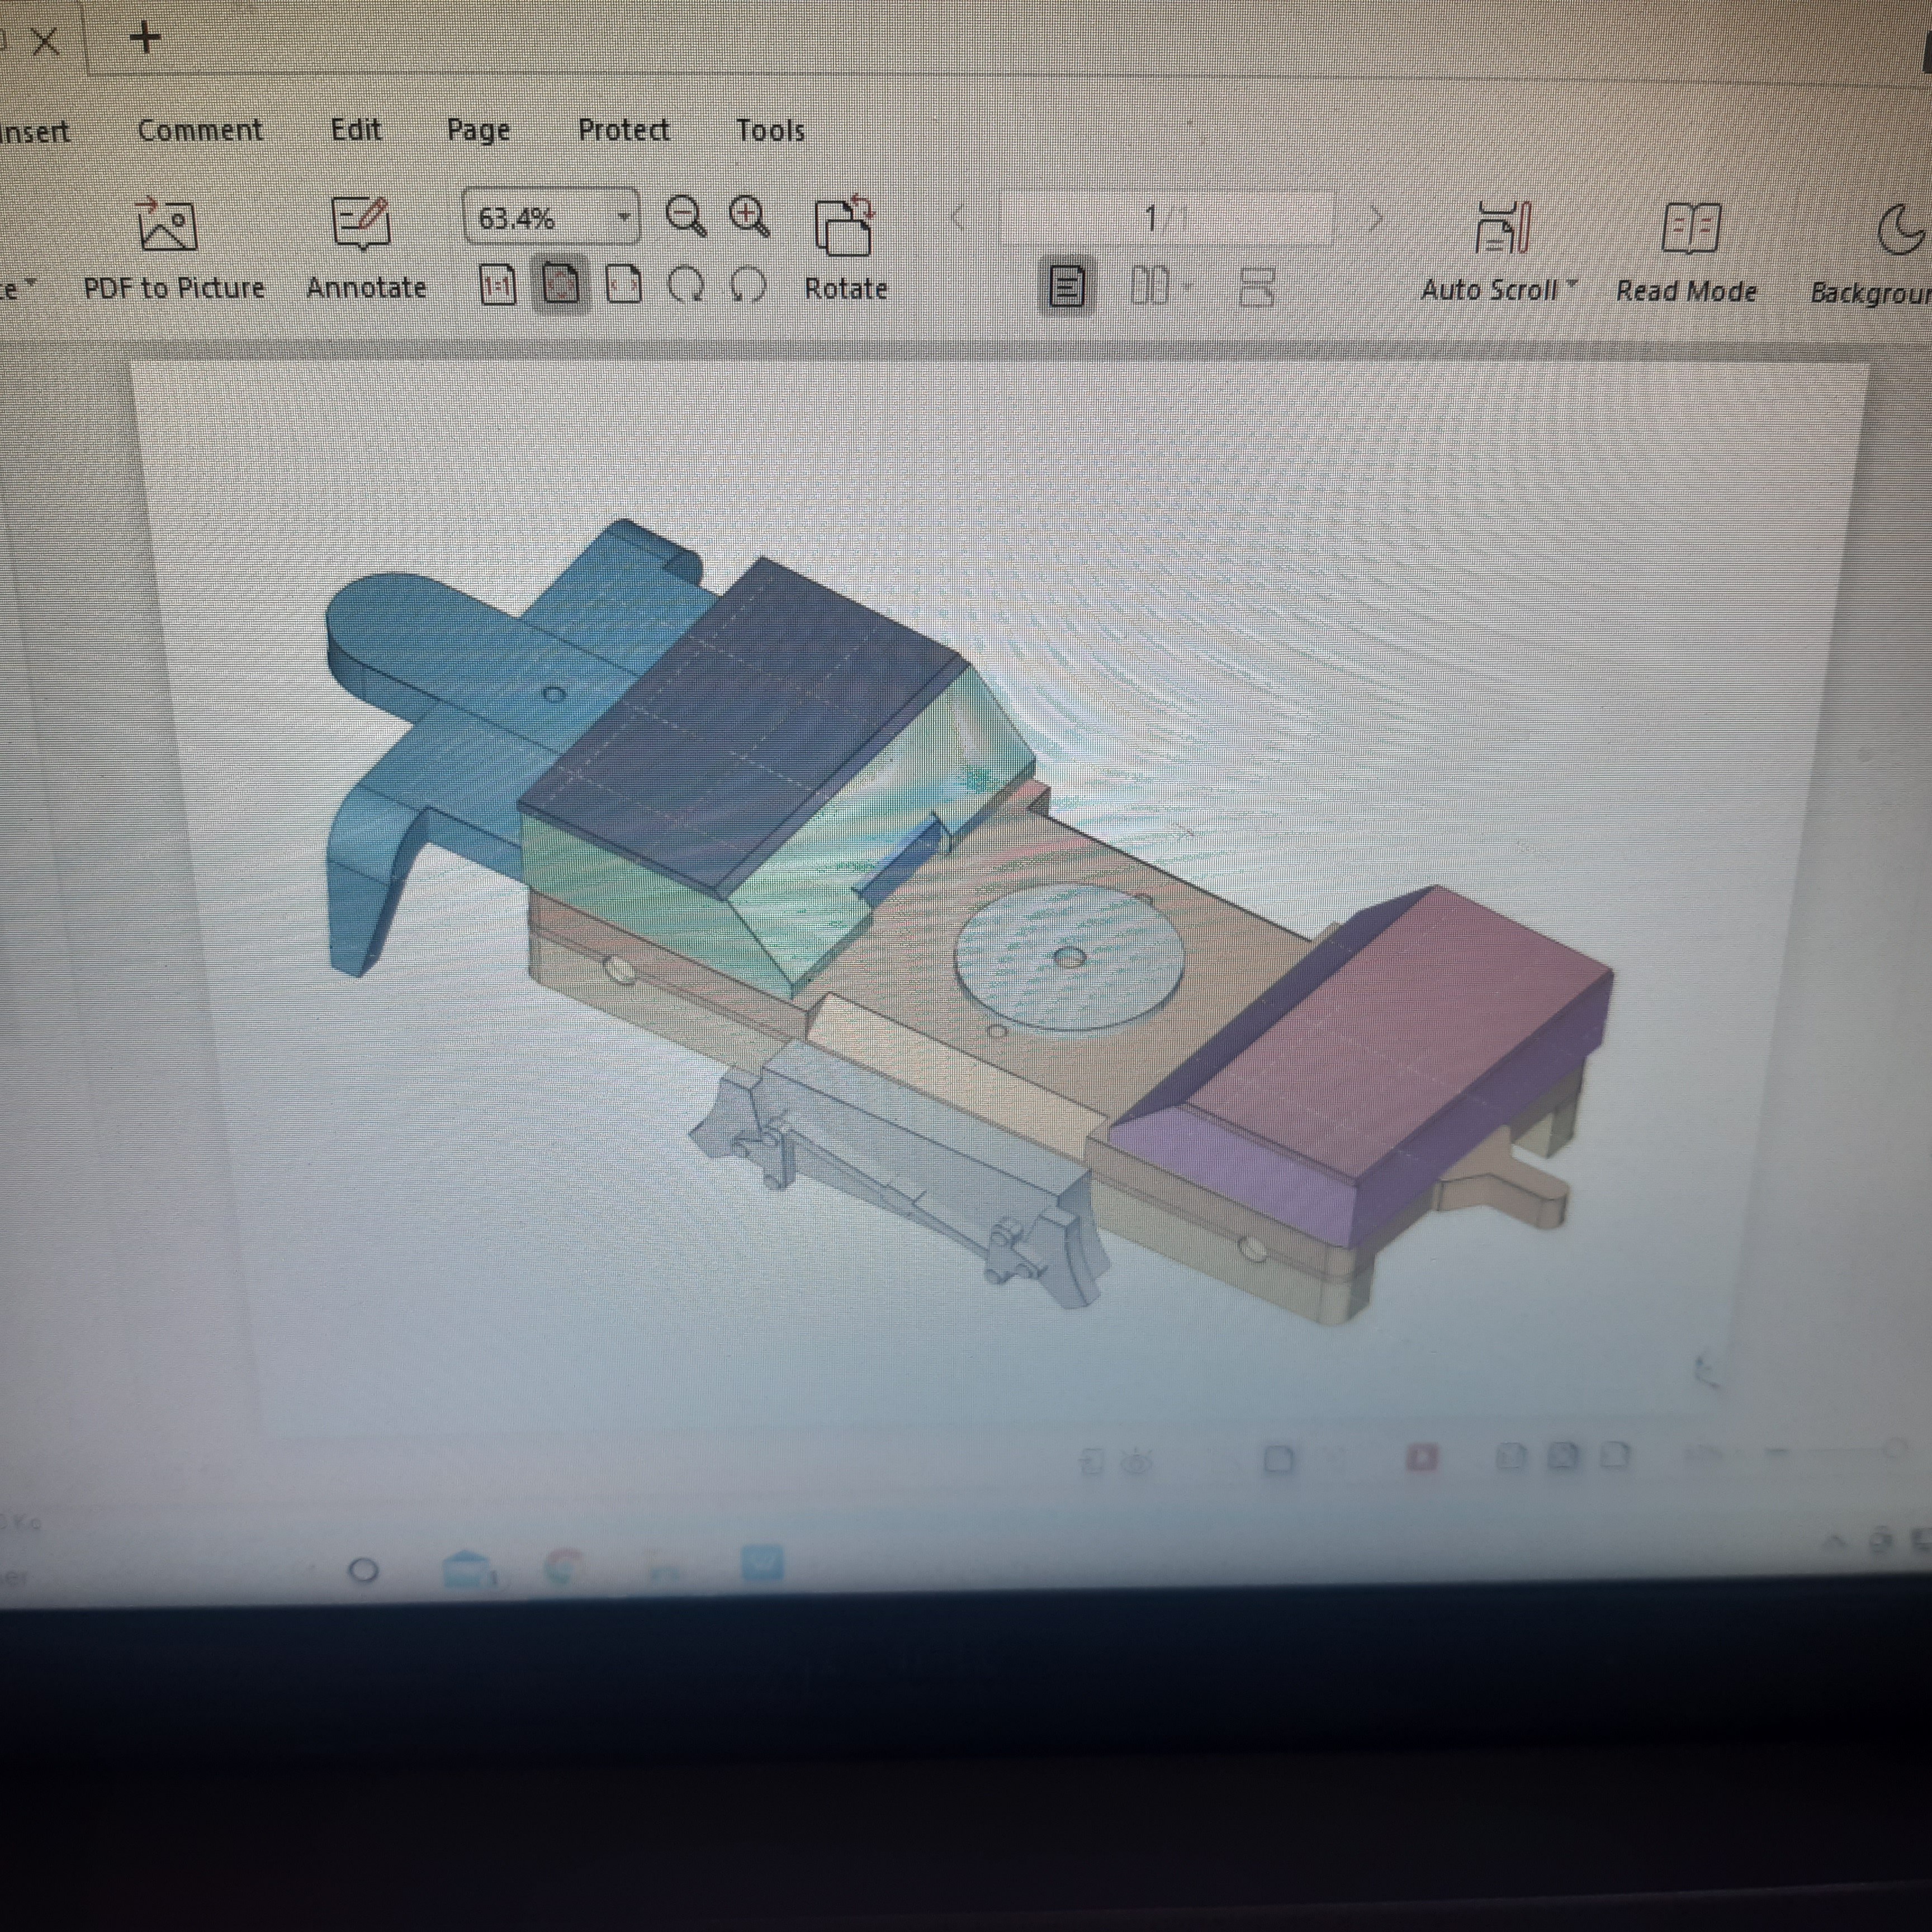Open a new tab with plus button
1932x1932 pixels.
click(x=146, y=38)
